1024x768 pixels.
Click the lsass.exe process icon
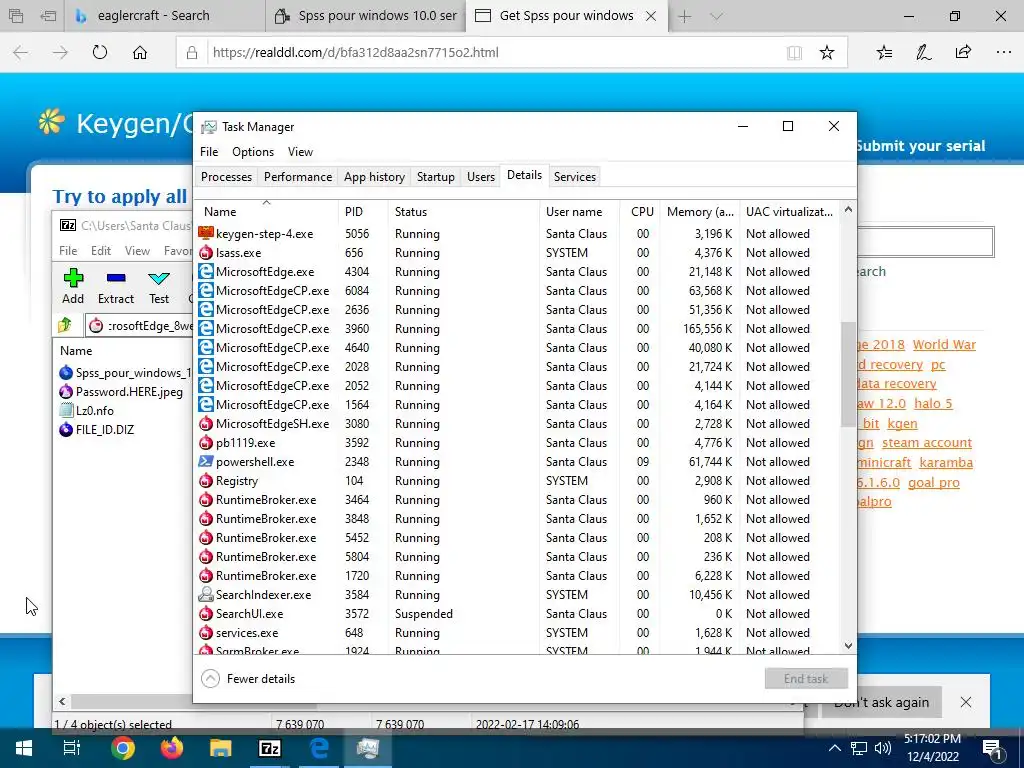click(206, 253)
